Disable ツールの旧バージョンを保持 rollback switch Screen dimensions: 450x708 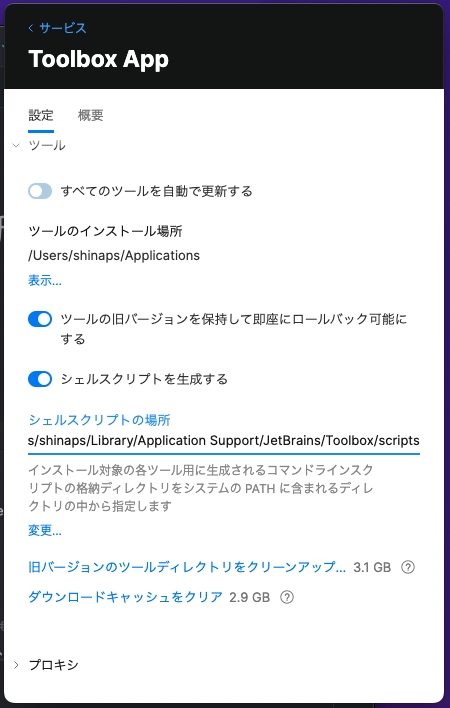tap(40, 319)
